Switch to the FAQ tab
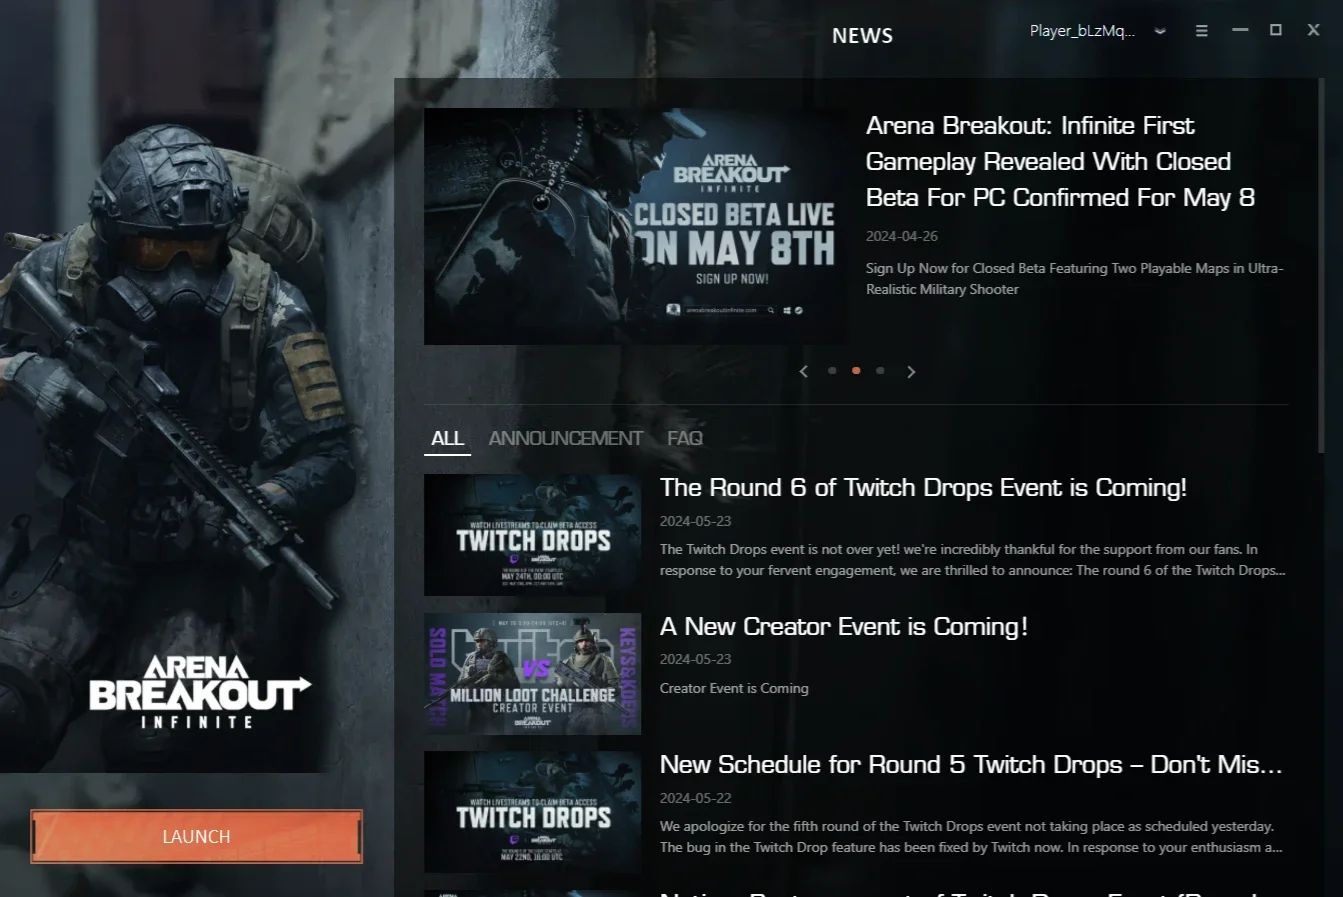Image resolution: width=1343 pixels, height=897 pixels. point(685,439)
